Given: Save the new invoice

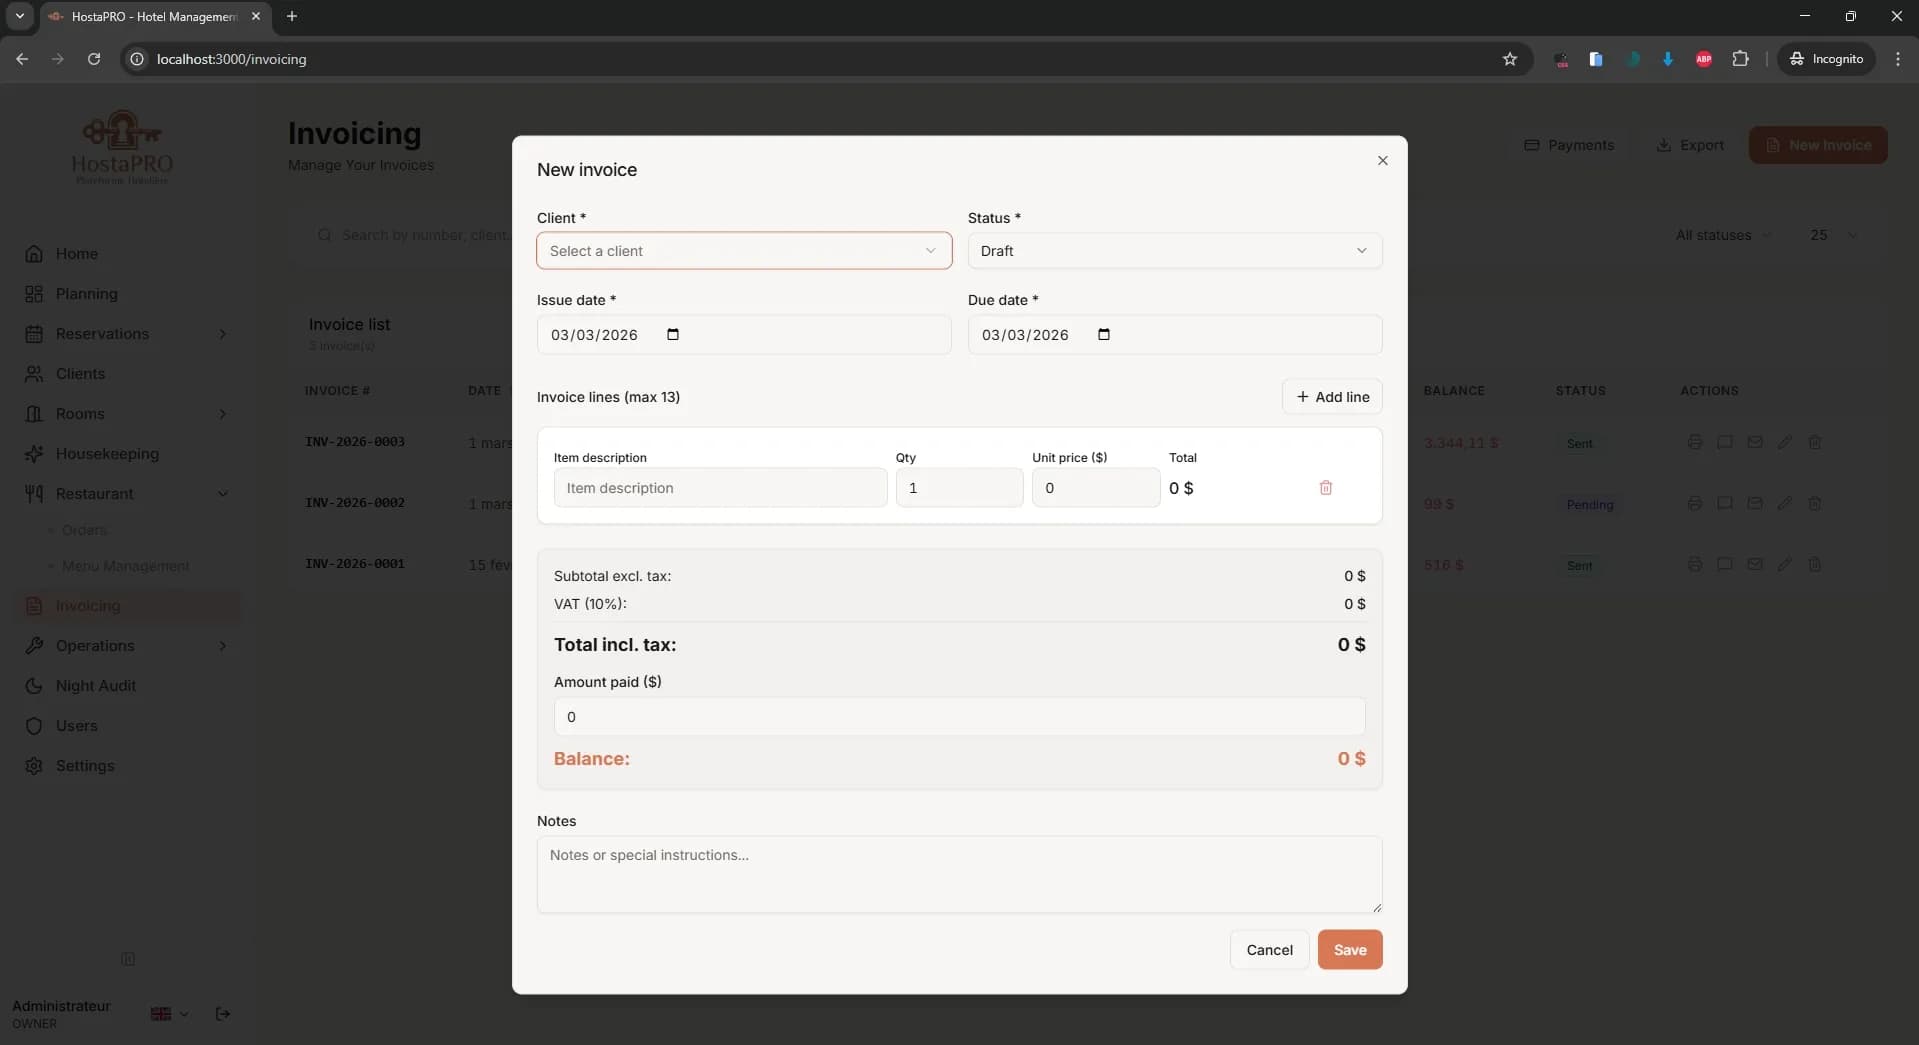Looking at the screenshot, I should pos(1349,949).
